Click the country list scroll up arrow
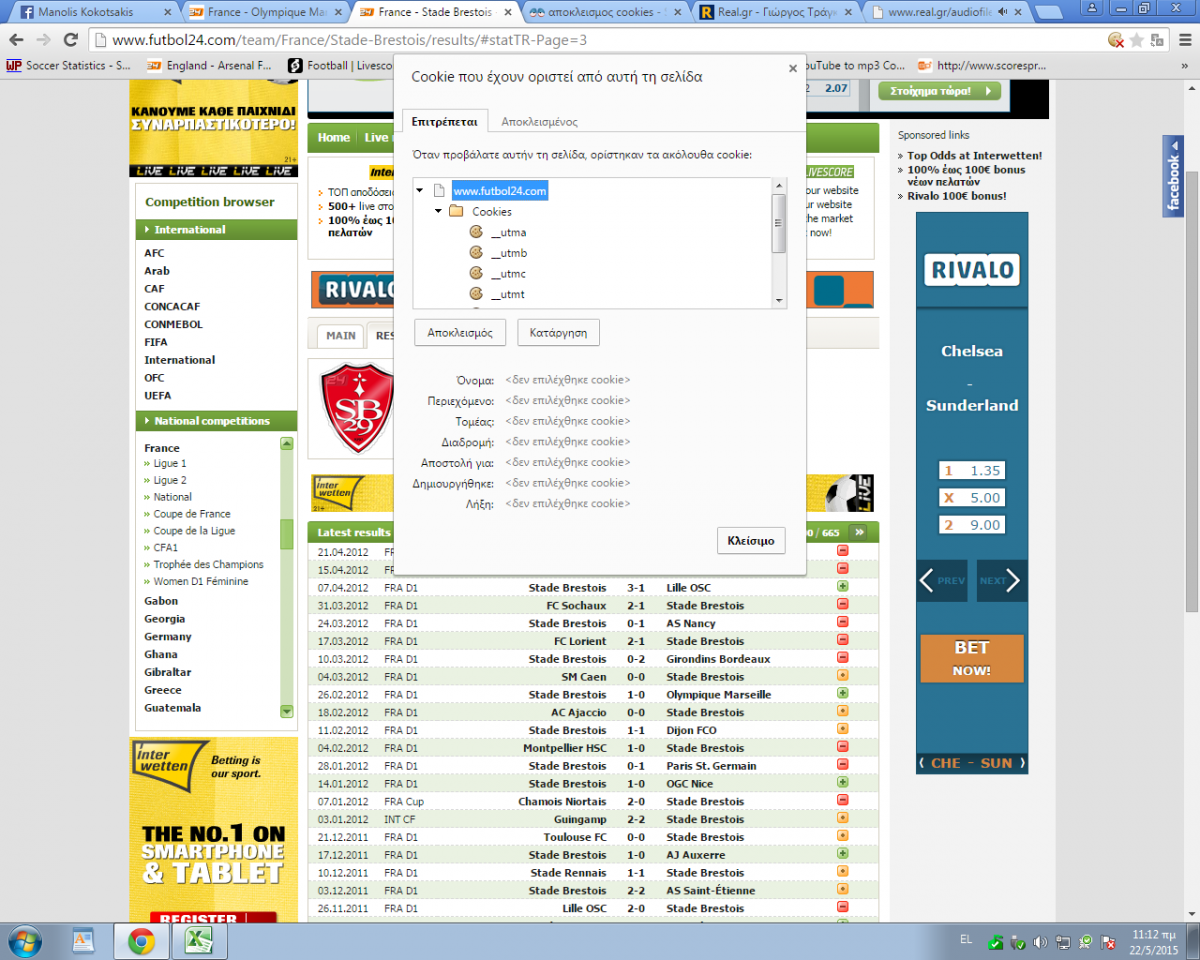 click(x=287, y=443)
